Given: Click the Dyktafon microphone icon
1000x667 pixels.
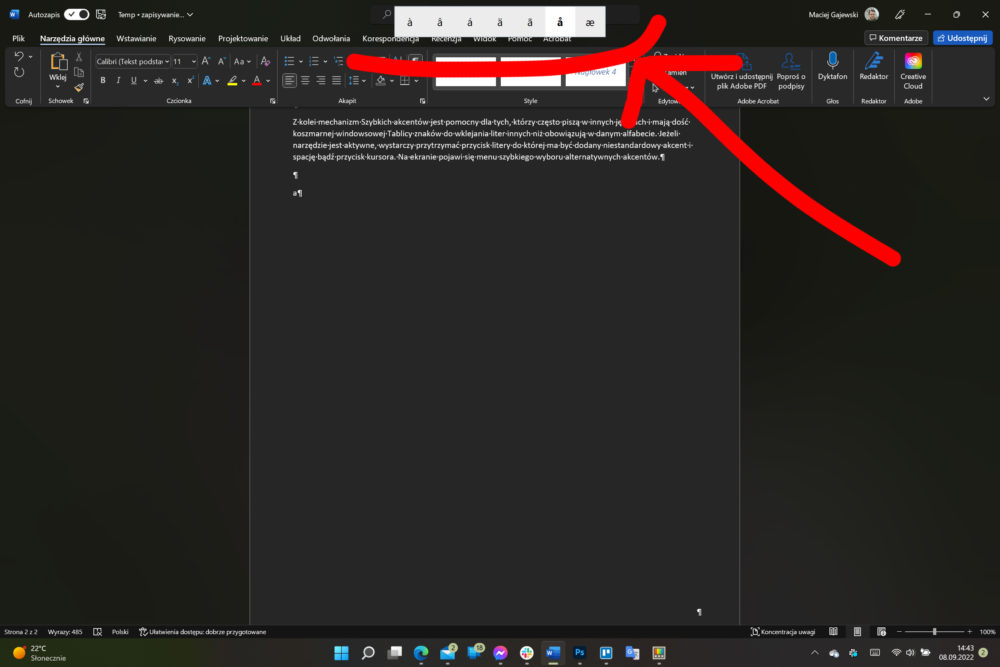Looking at the screenshot, I should [832, 61].
